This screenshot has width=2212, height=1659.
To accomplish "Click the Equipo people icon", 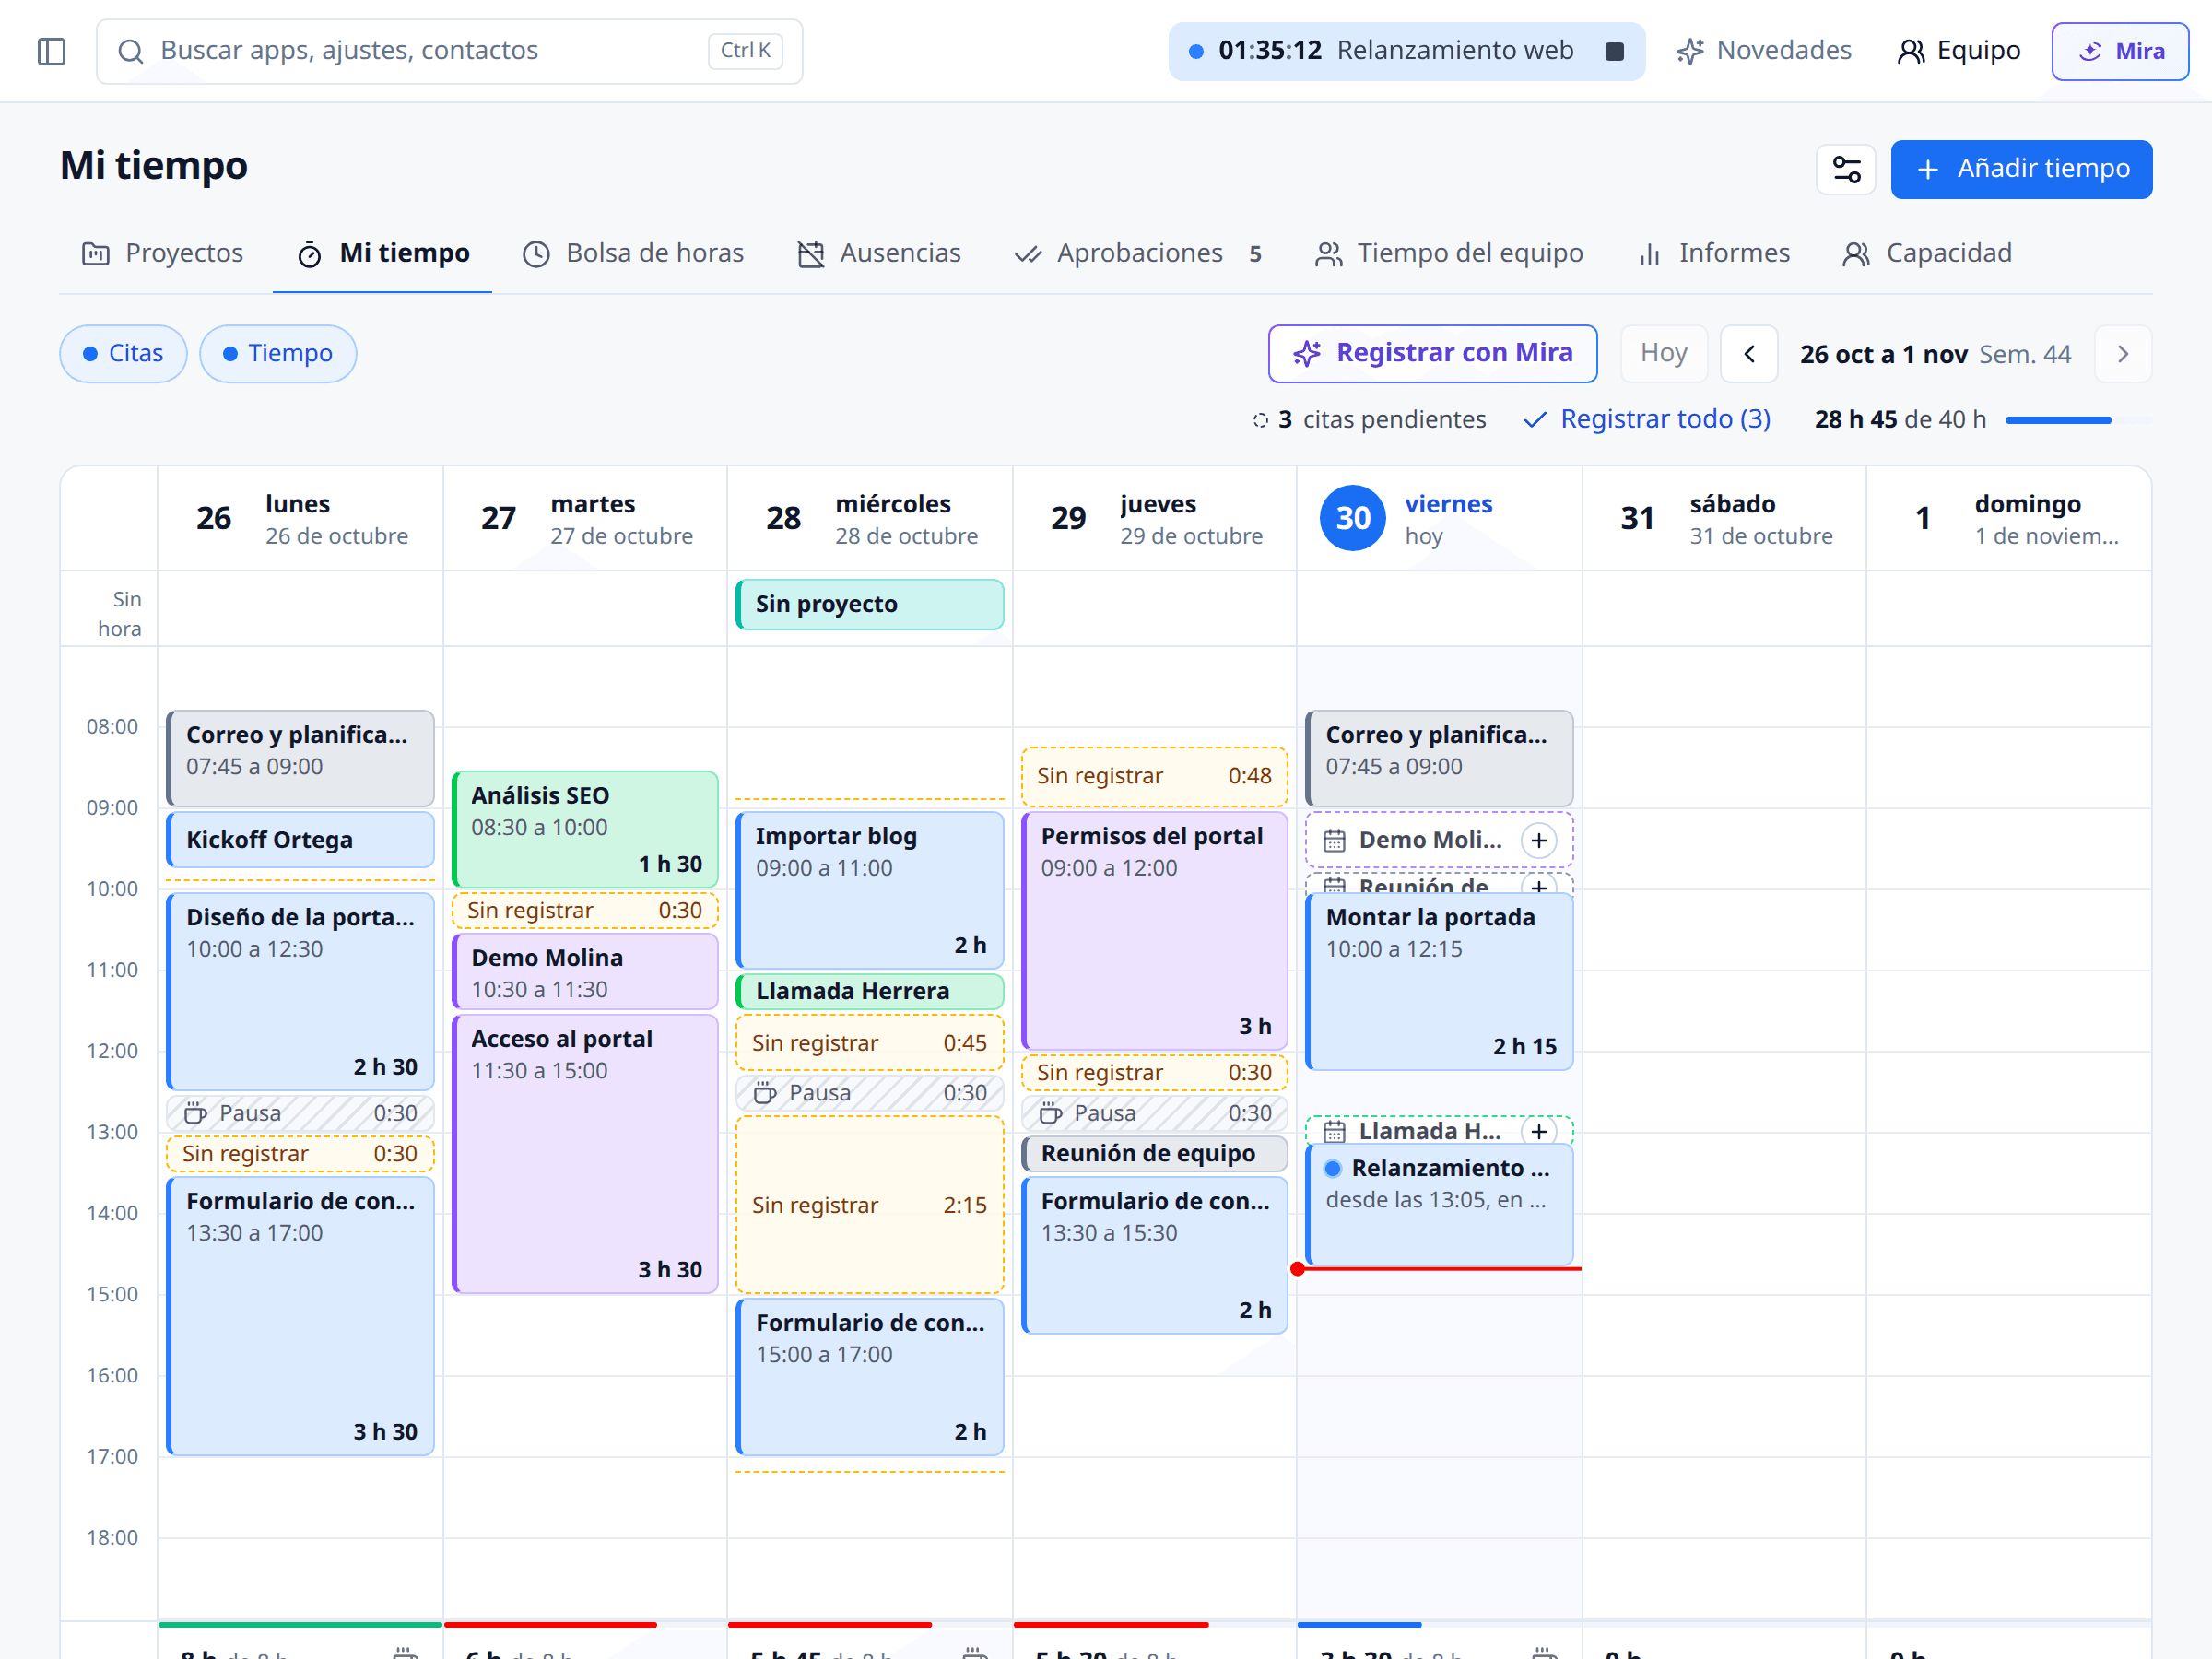I will (1910, 51).
